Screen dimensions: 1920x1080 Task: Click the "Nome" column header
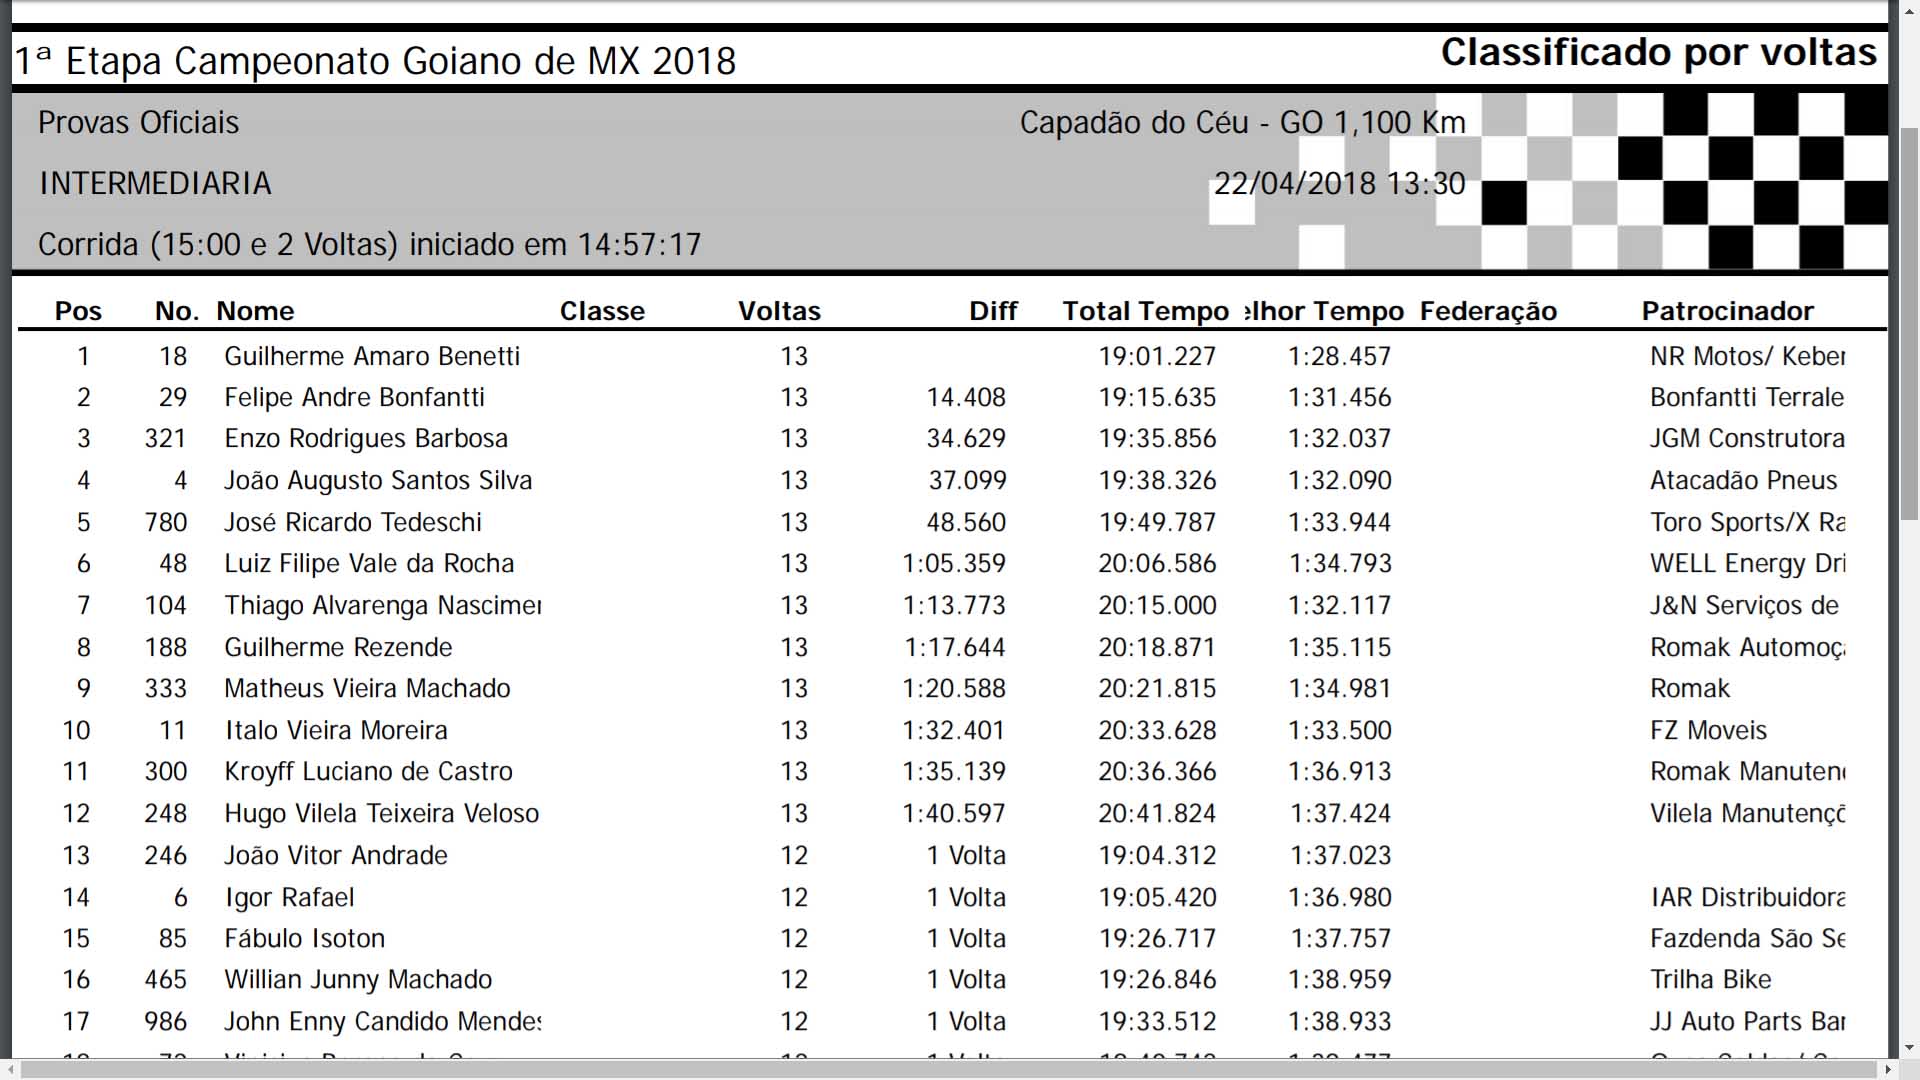255,311
